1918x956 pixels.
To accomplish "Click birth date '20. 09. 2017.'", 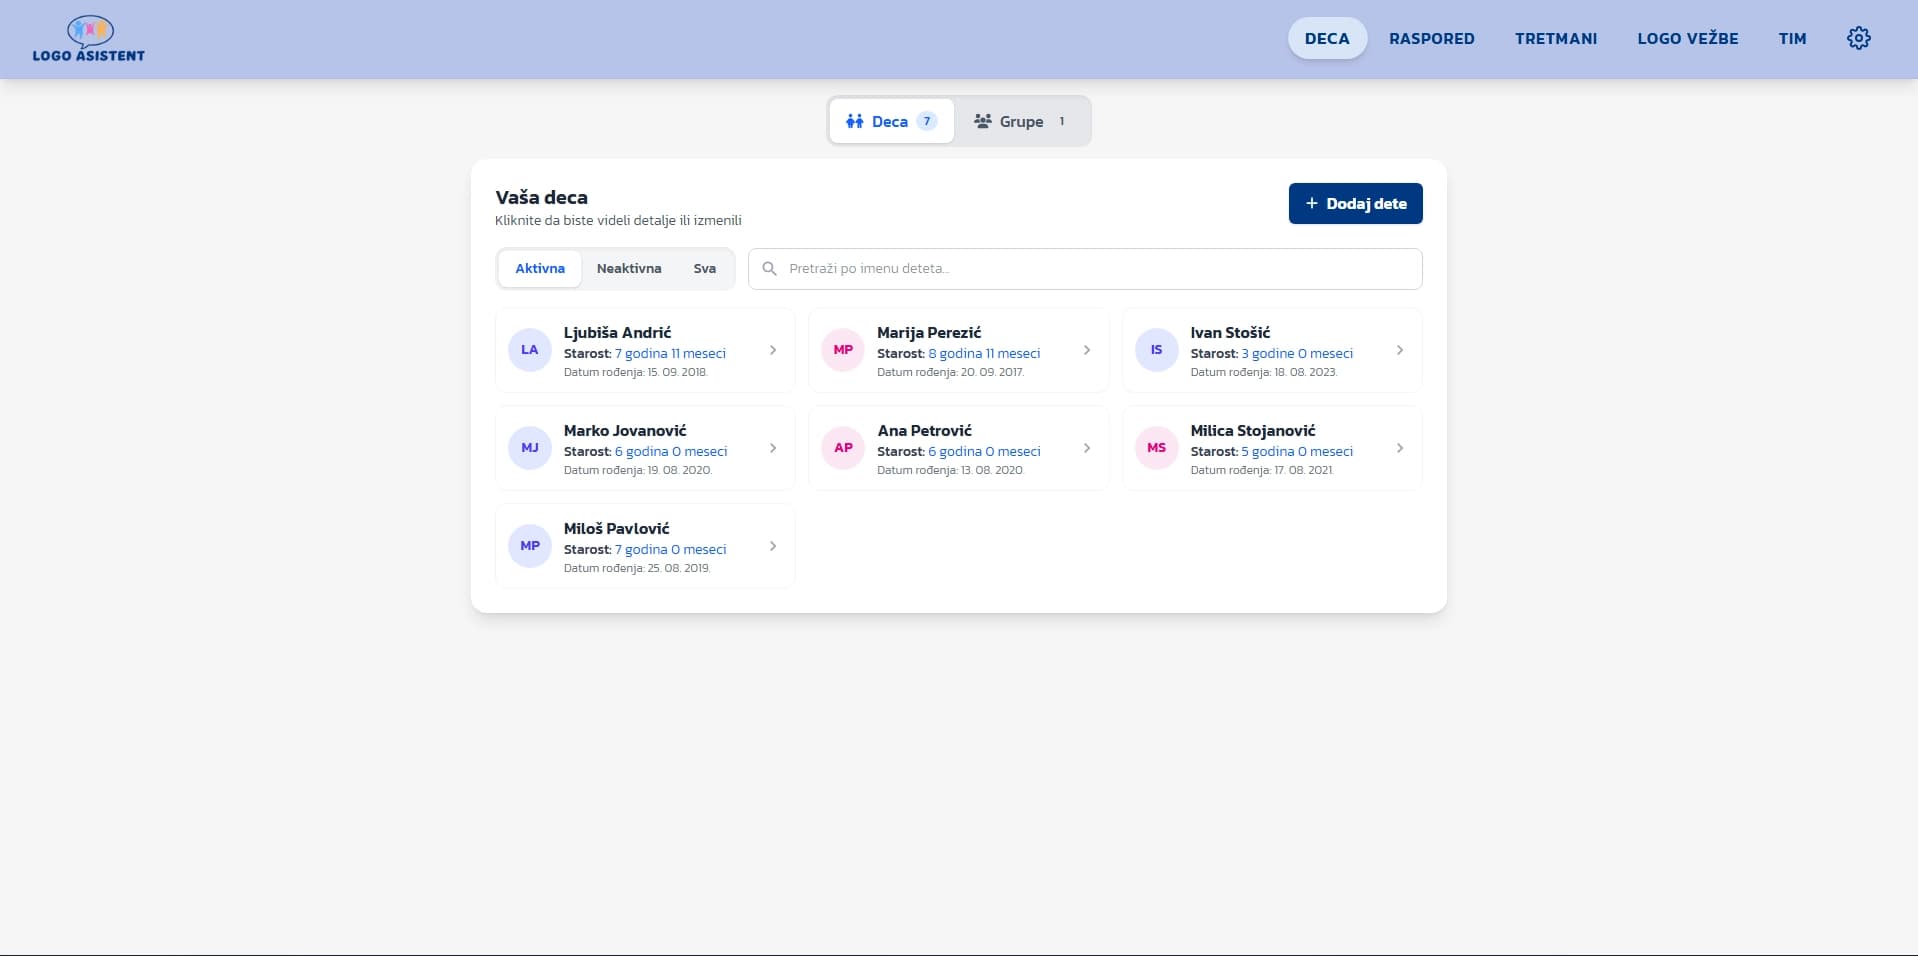I will pos(992,372).
